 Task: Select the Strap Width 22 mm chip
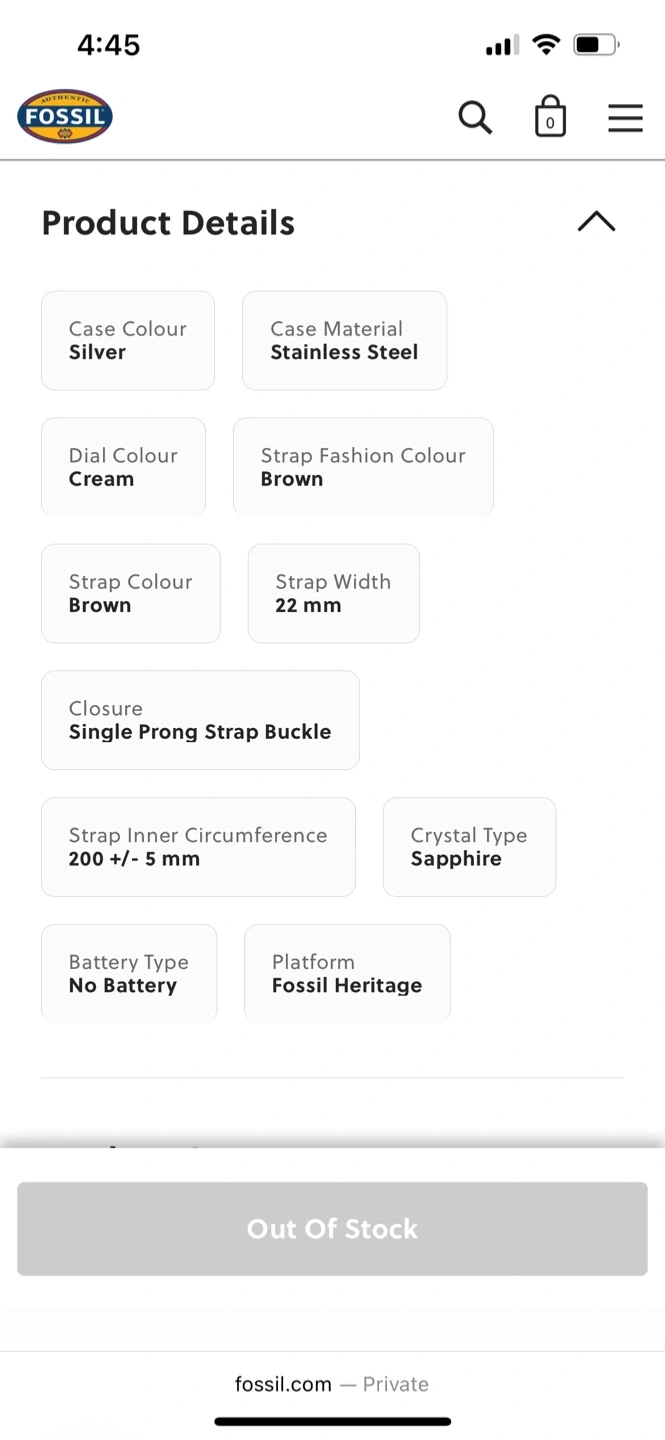click(x=333, y=593)
